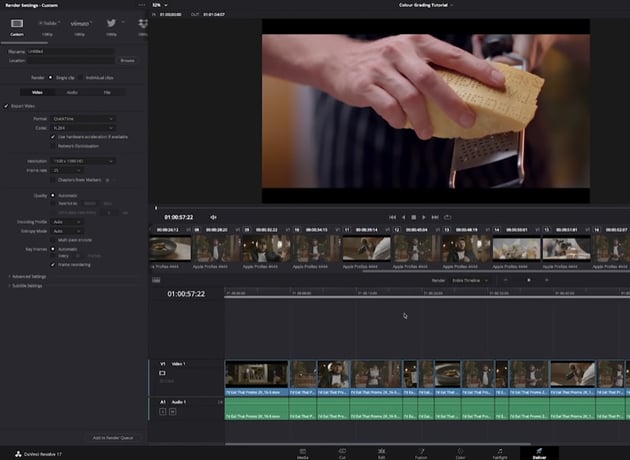The width and height of the screenshot is (630, 460).
Task: Jump to first frame in viewer
Action: point(392,217)
